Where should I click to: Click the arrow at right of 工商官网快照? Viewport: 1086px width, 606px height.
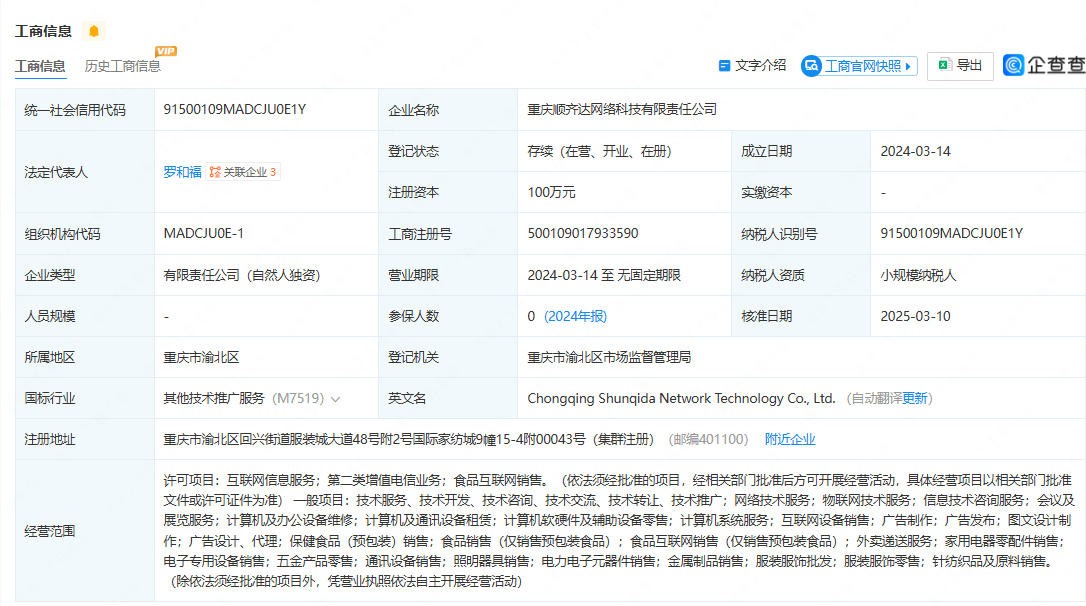(908, 66)
